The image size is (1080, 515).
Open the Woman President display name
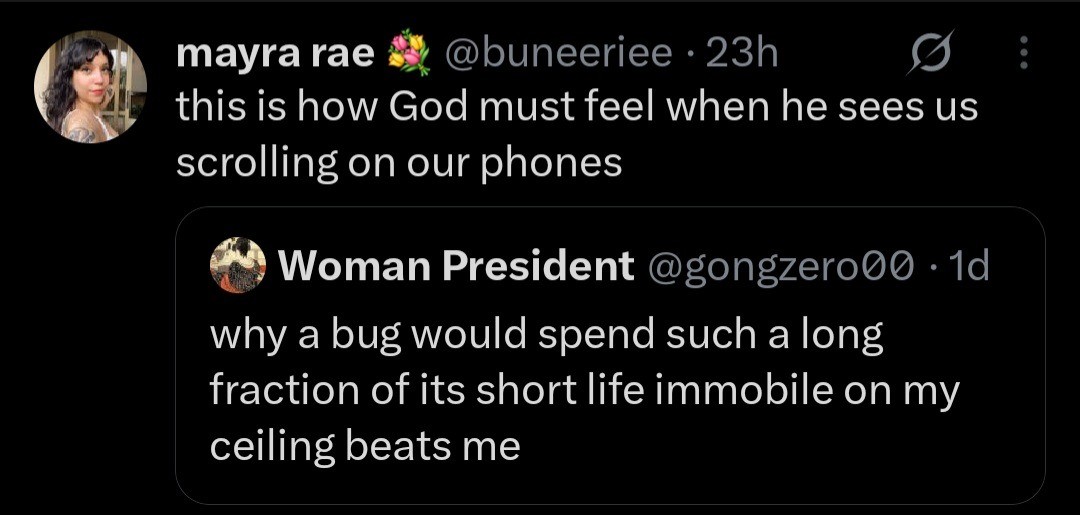[455, 265]
